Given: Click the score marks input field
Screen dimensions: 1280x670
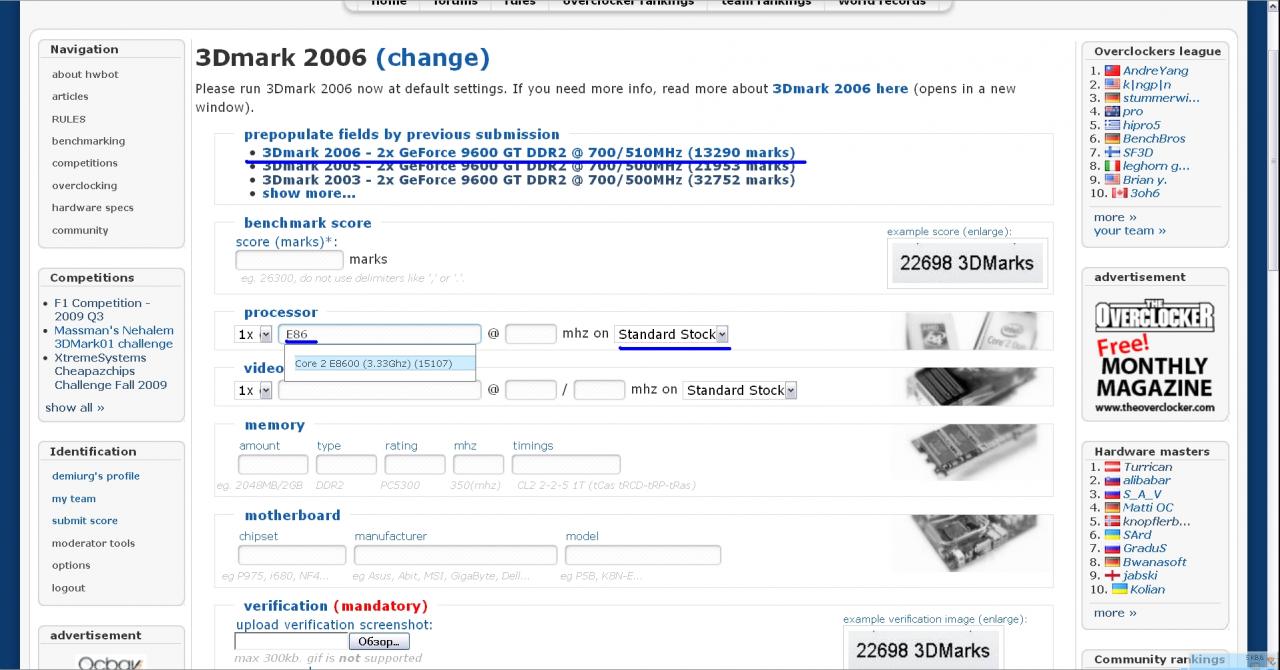Looking at the screenshot, I should pyautogui.click(x=289, y=260).
